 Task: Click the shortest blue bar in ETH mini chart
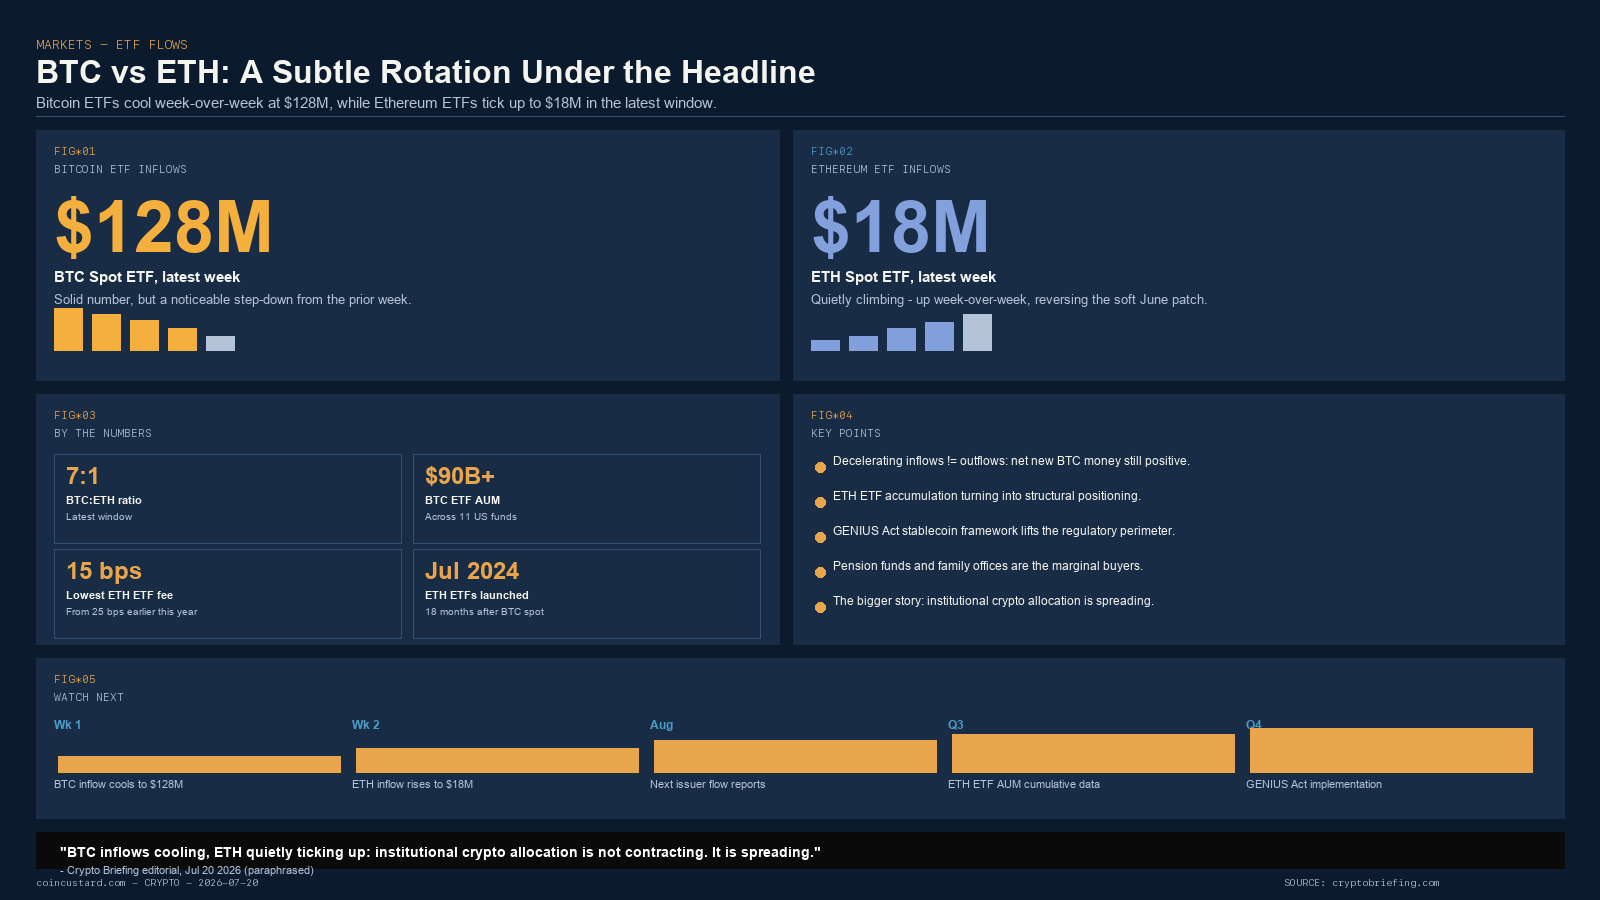(825, 345)
